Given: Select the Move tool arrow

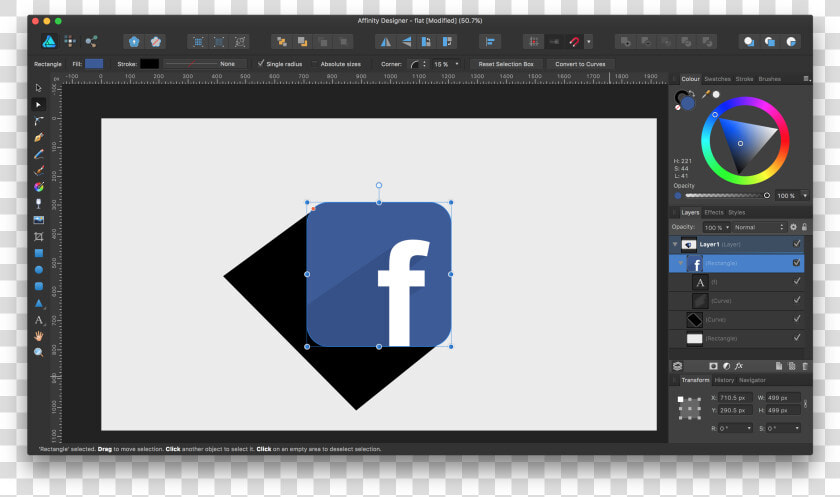Looking at the screenshot, I should (x=39, y=88).
